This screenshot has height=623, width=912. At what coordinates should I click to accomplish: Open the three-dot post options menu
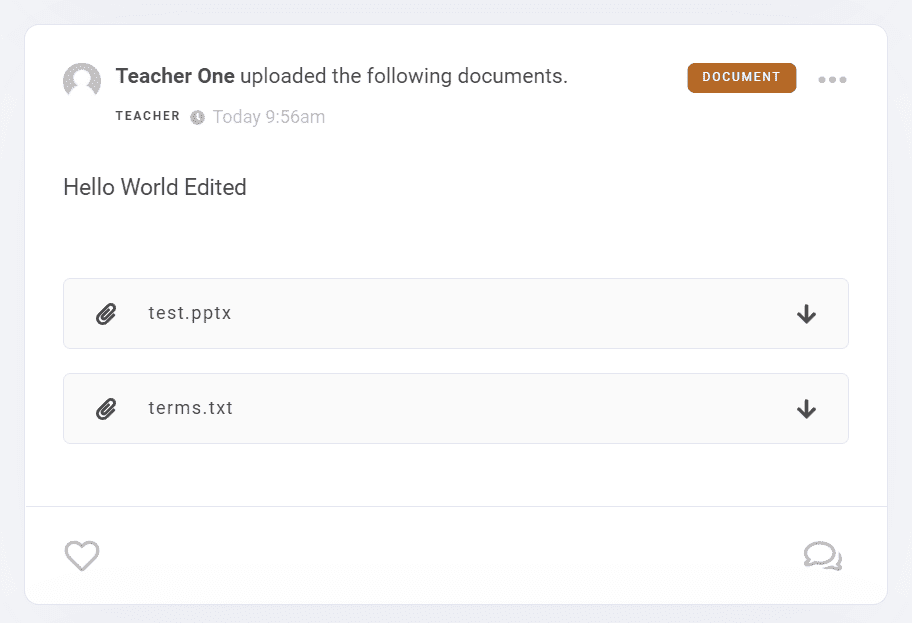click(832, 80)
